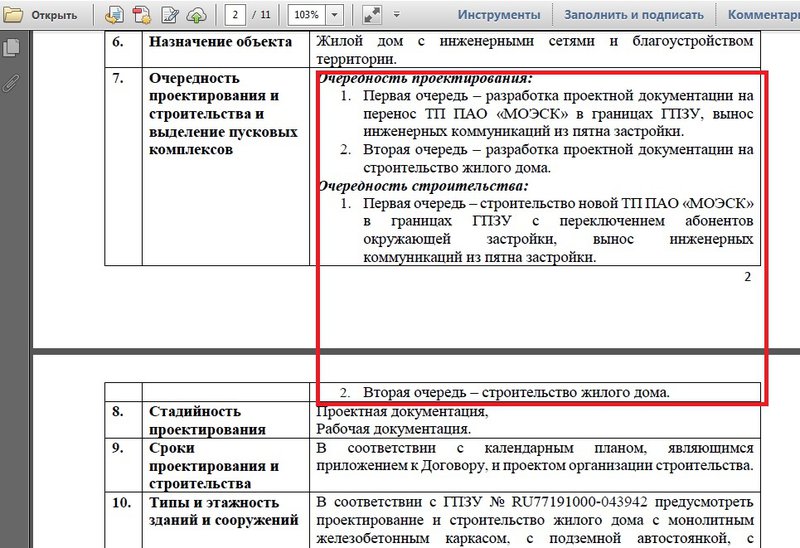Click the heading 'Стадийность проектирования'
Viewport: 800px width, 548px height.
click(x=207, y=420)
